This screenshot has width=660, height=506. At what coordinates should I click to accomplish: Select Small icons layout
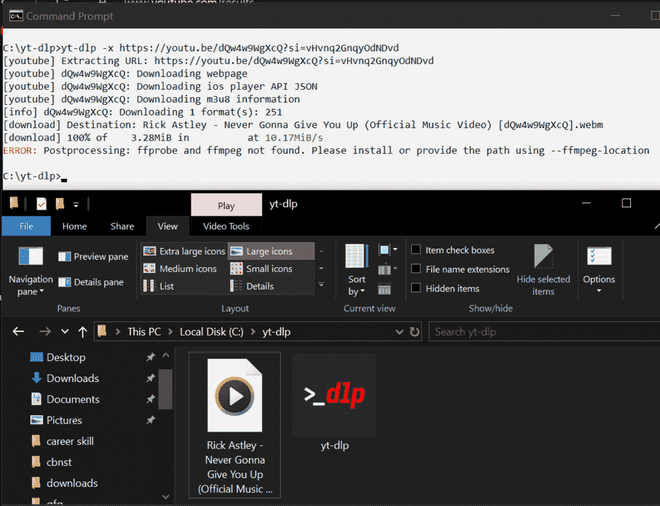(261, 269)
